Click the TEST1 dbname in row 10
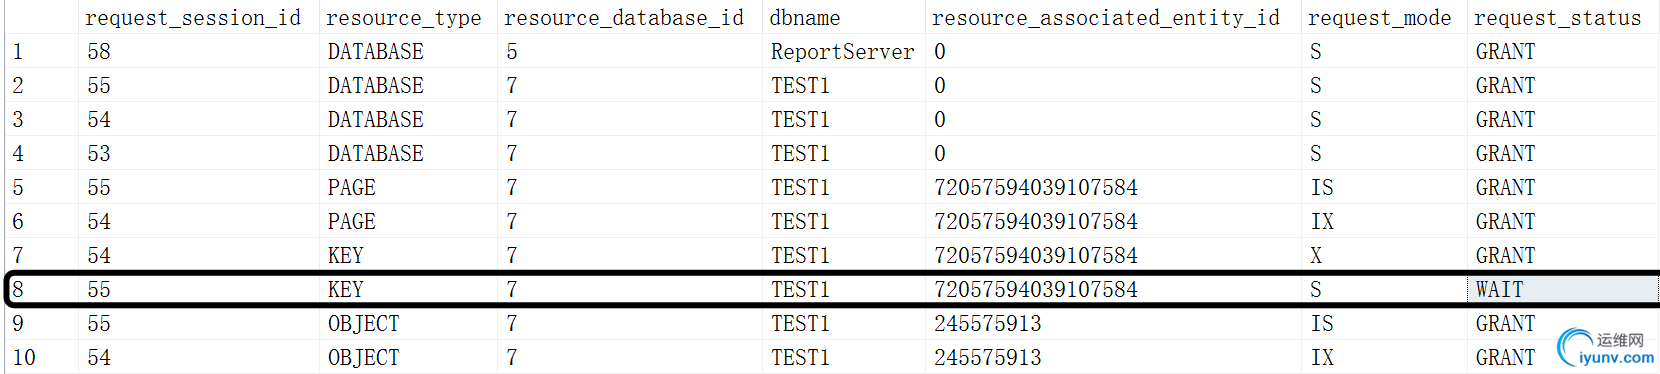Screen dimensions: 1660x374 843,357
